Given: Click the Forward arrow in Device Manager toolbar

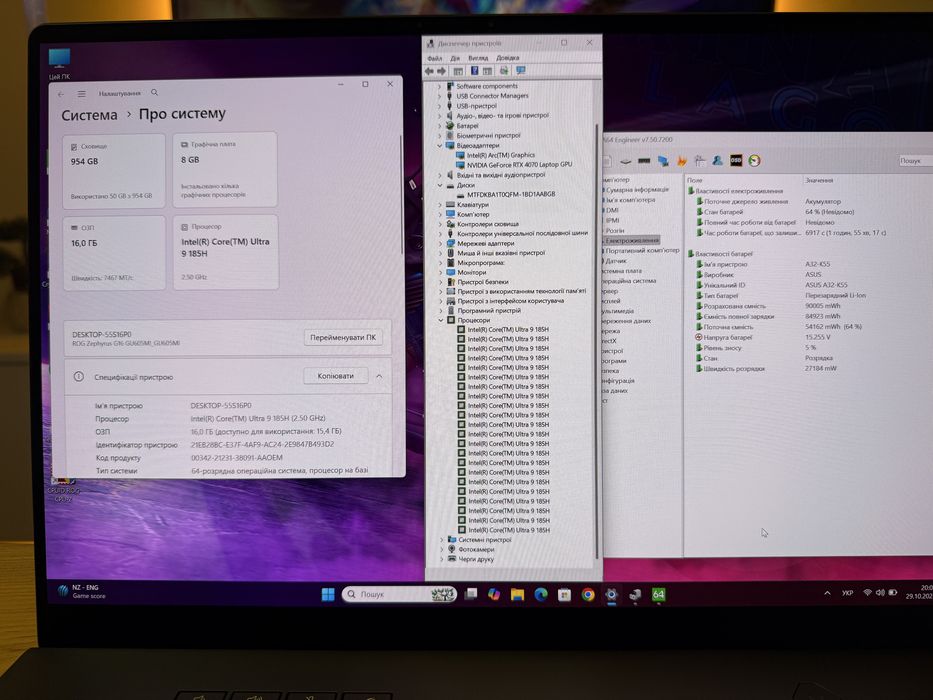Looking at the screenshot, I should pos(442,71).
